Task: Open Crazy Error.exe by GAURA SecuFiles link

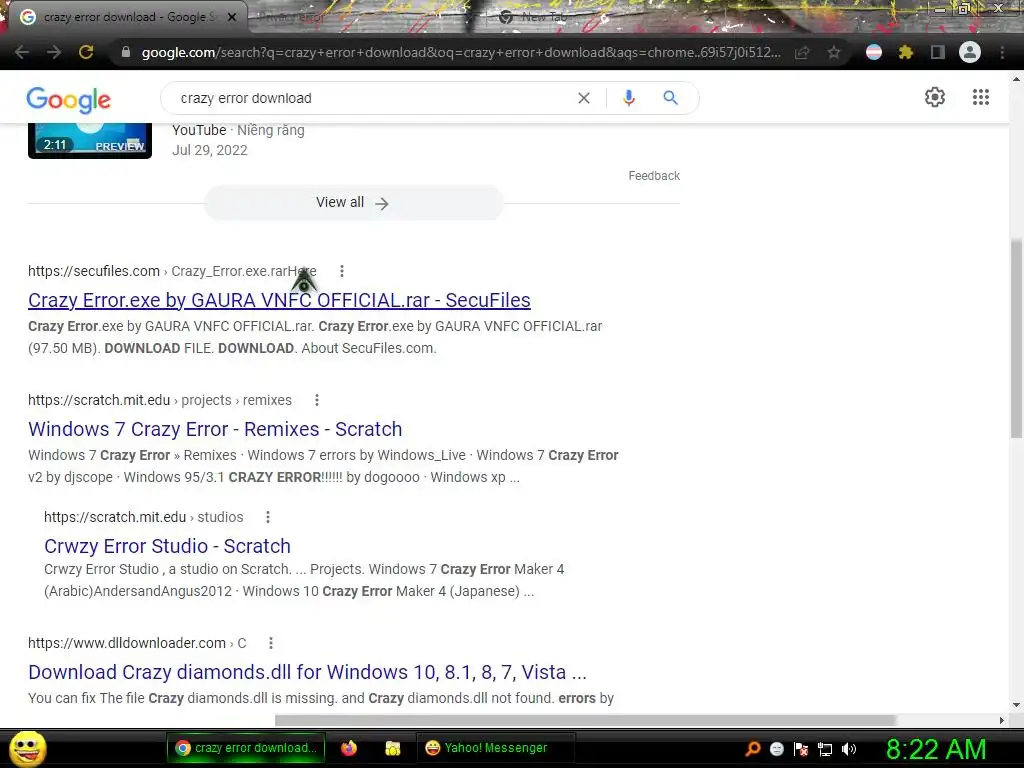Action: pos(279,300)
